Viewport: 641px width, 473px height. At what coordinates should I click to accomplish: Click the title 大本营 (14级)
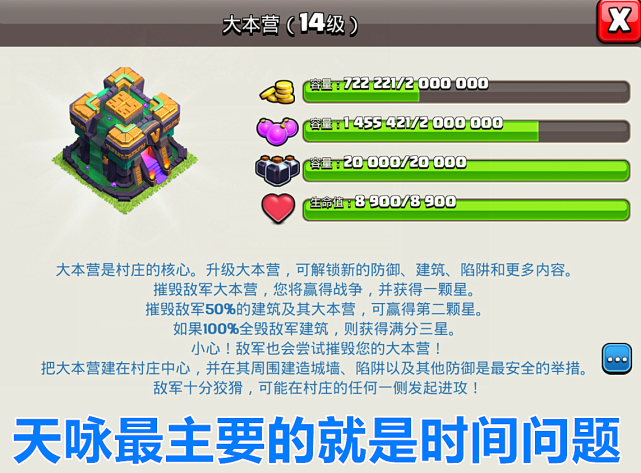coord(290,24)
